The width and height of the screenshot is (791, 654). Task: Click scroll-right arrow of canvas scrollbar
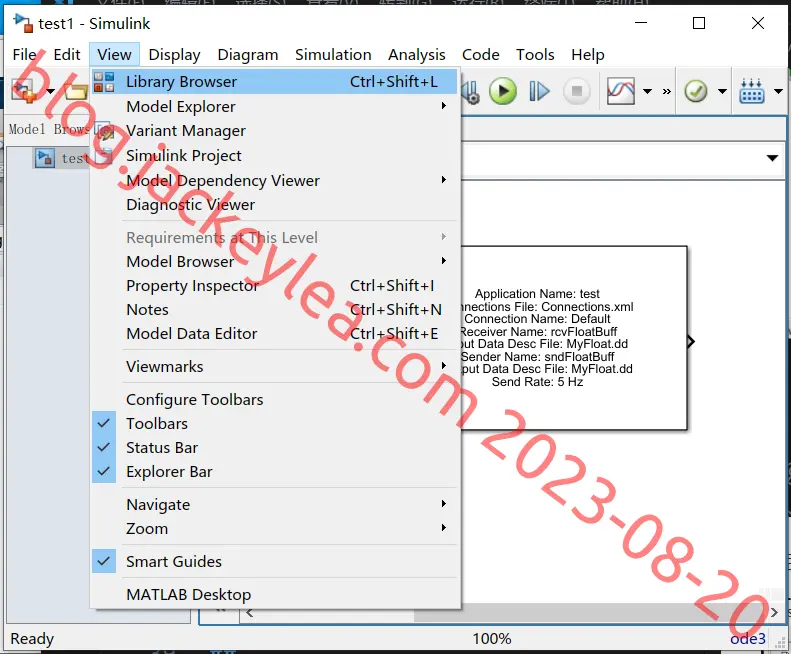[x=774, y=613]
